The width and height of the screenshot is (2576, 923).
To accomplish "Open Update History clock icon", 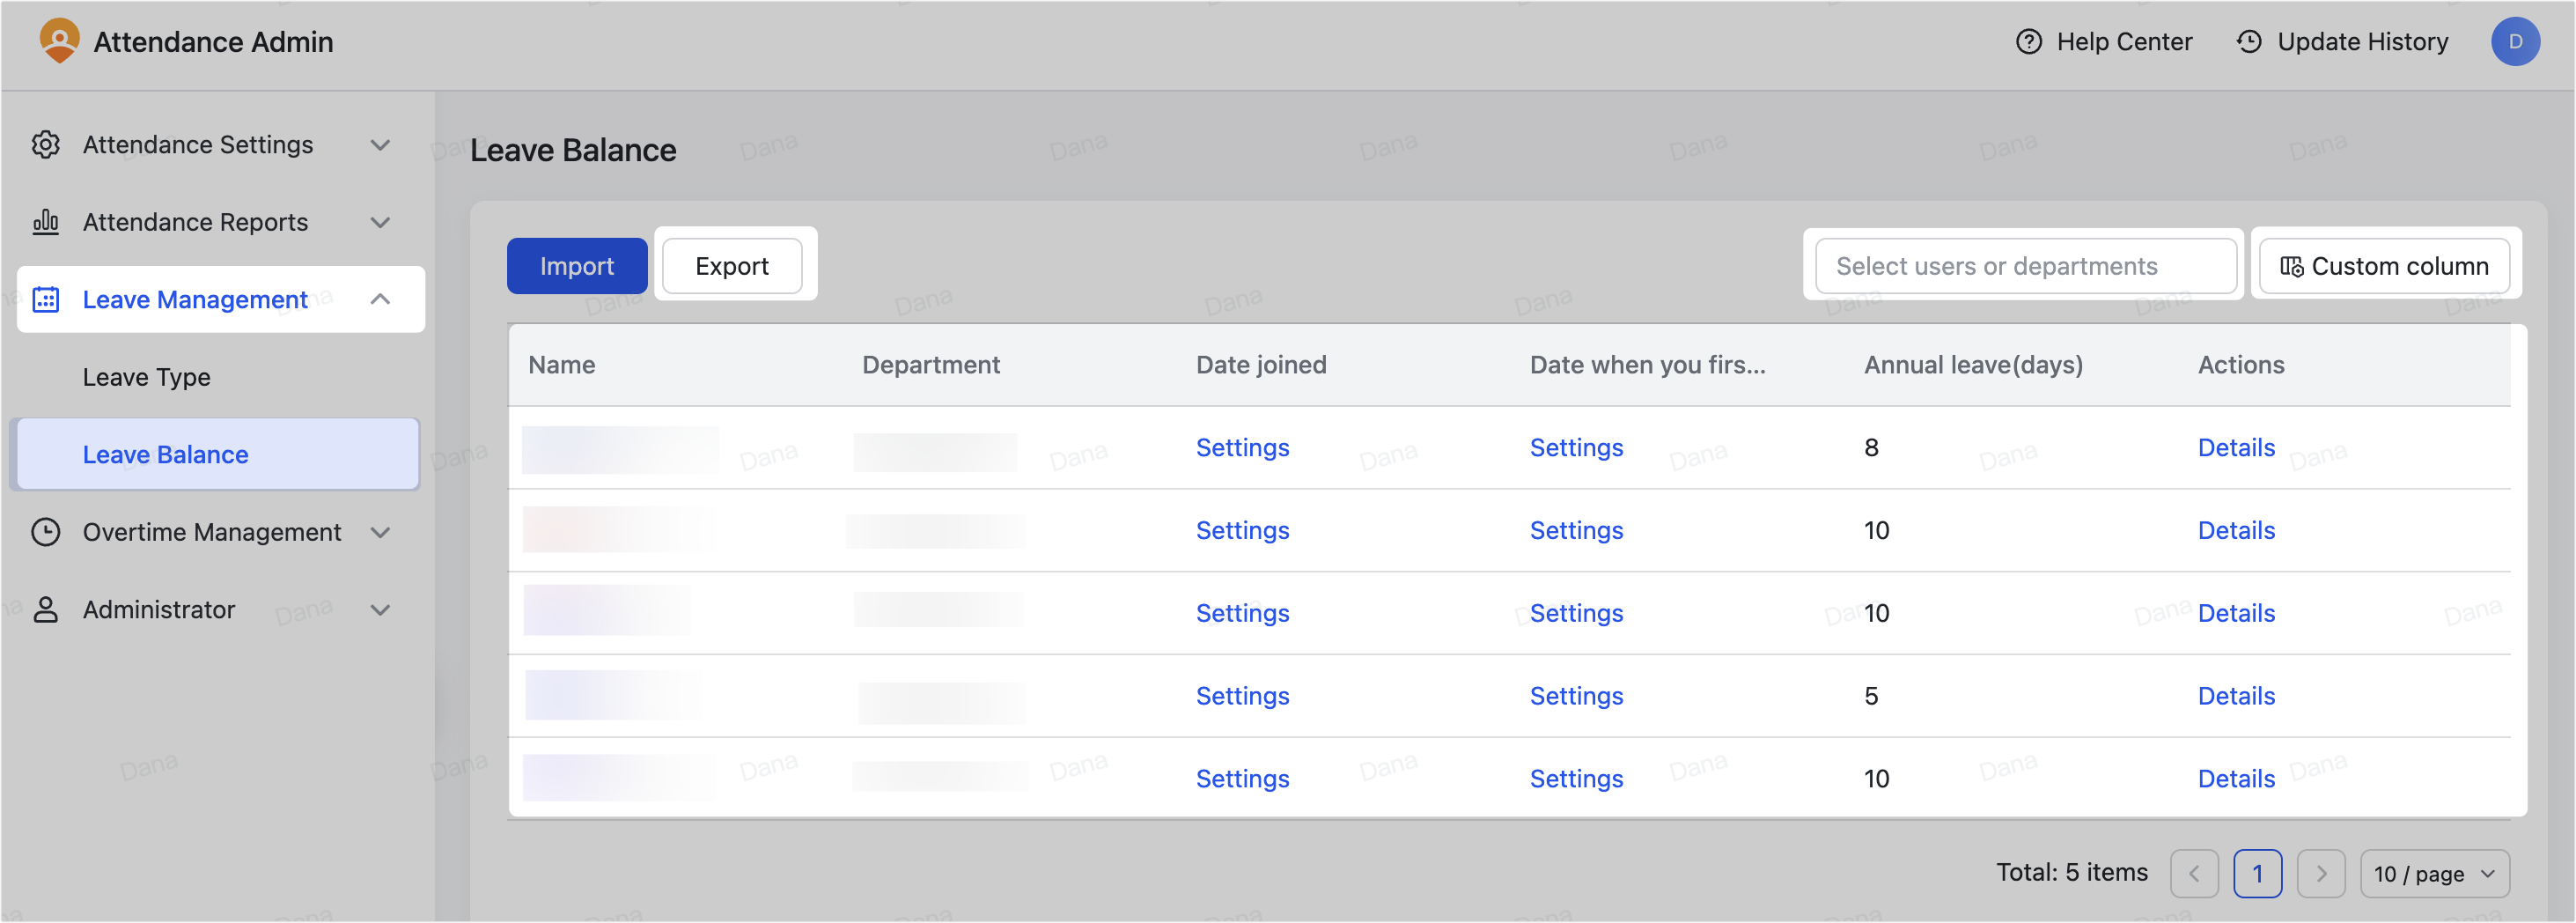I will point(2248,42).
